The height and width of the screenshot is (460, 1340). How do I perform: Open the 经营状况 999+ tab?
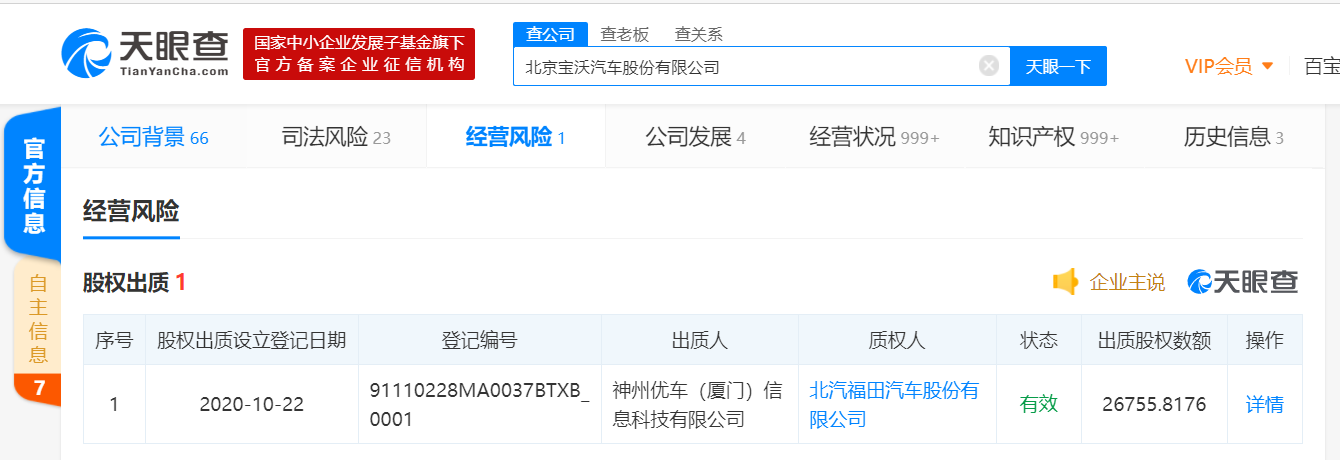[874, 137]
